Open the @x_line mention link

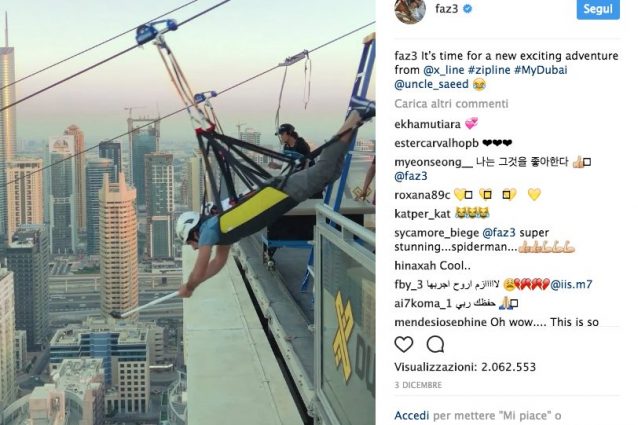coord(444,70)
